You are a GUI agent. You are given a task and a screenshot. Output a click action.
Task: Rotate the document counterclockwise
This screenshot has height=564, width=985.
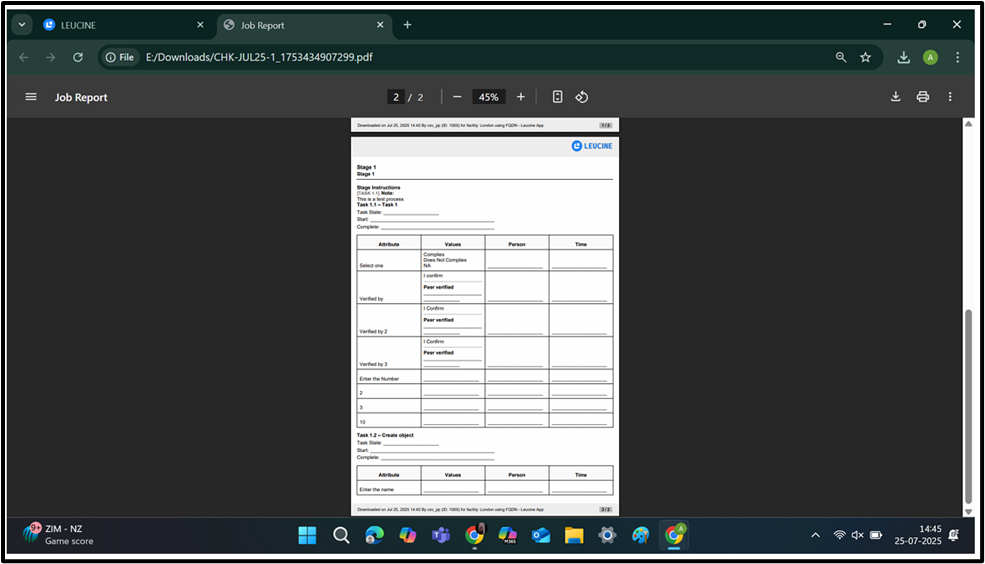(581, 97)
